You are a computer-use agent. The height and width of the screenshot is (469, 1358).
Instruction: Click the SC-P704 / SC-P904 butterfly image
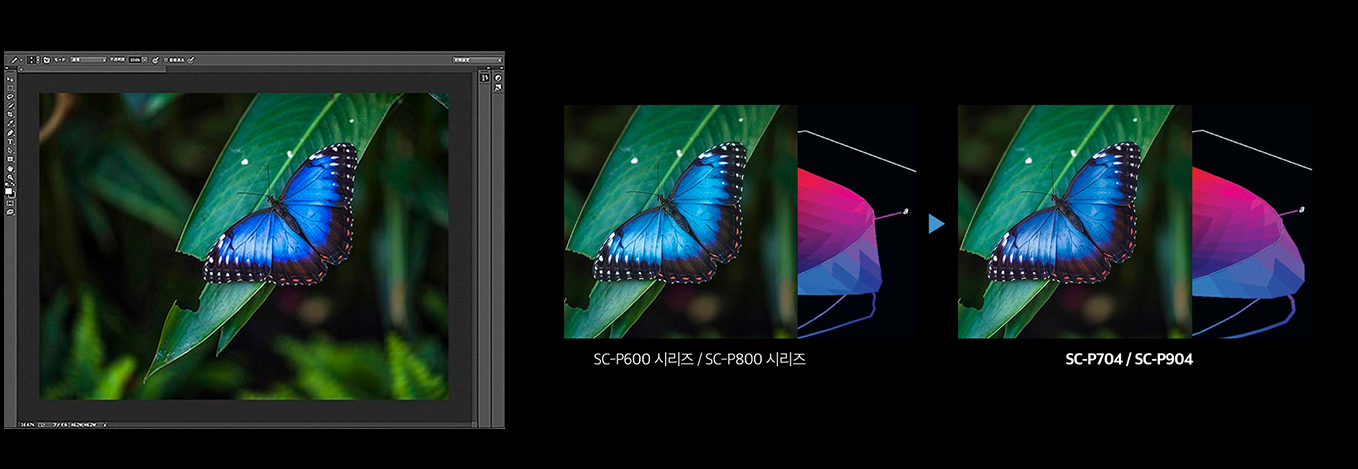pyautogui.click(x=1074, y=221)
